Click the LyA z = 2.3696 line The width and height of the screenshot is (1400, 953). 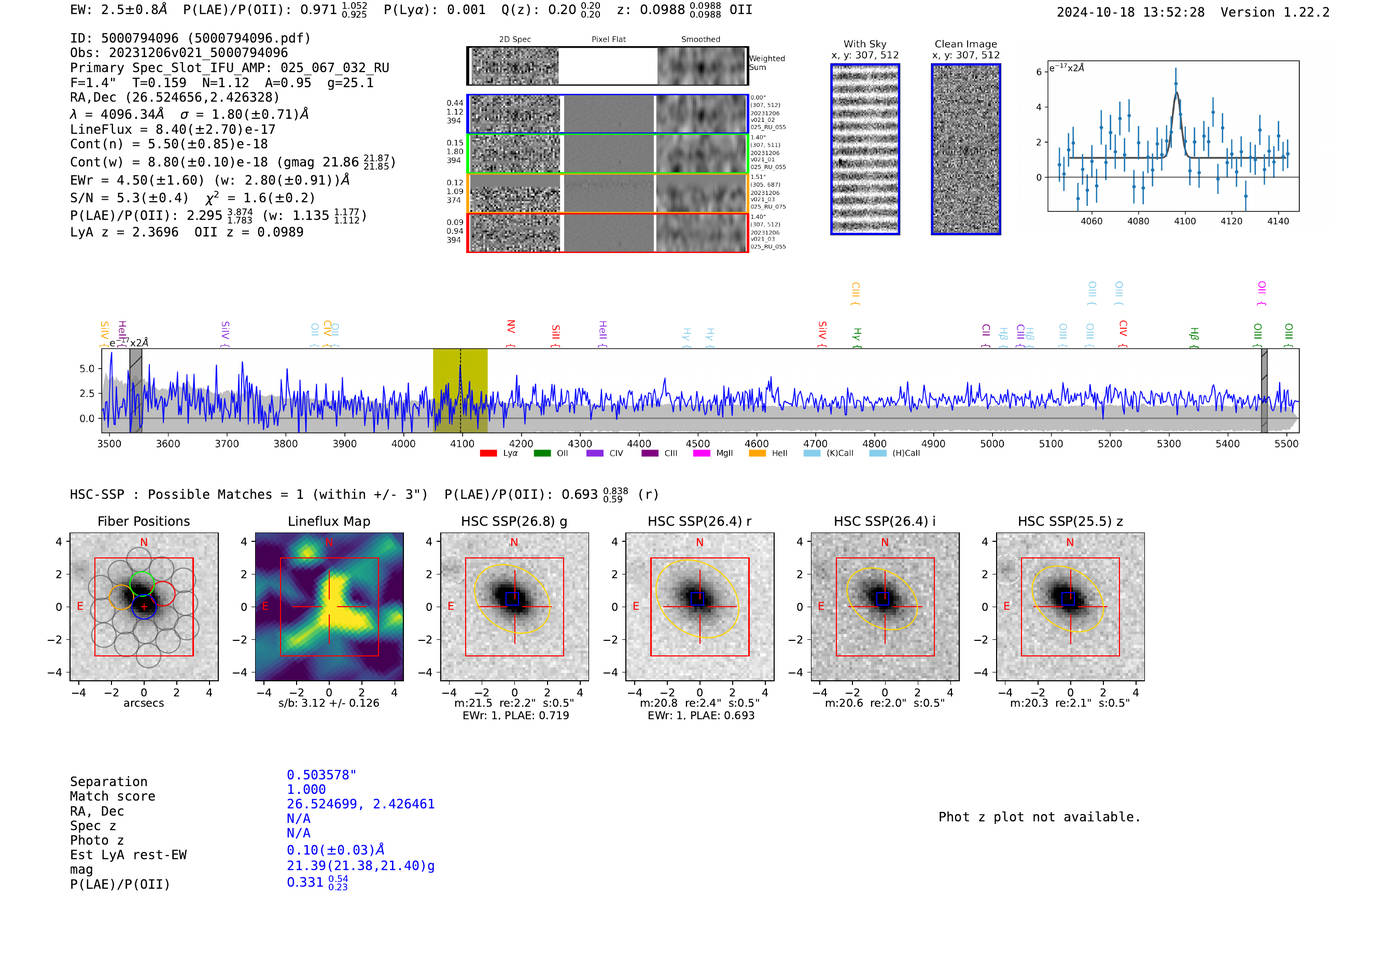[125, 232]
